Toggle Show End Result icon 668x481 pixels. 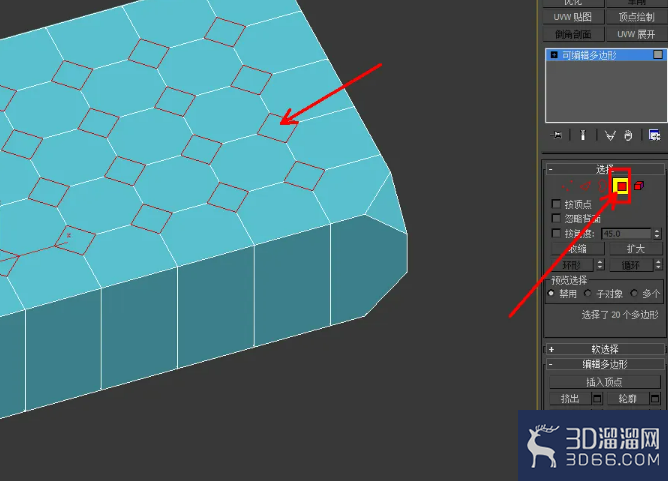[583, 135]
